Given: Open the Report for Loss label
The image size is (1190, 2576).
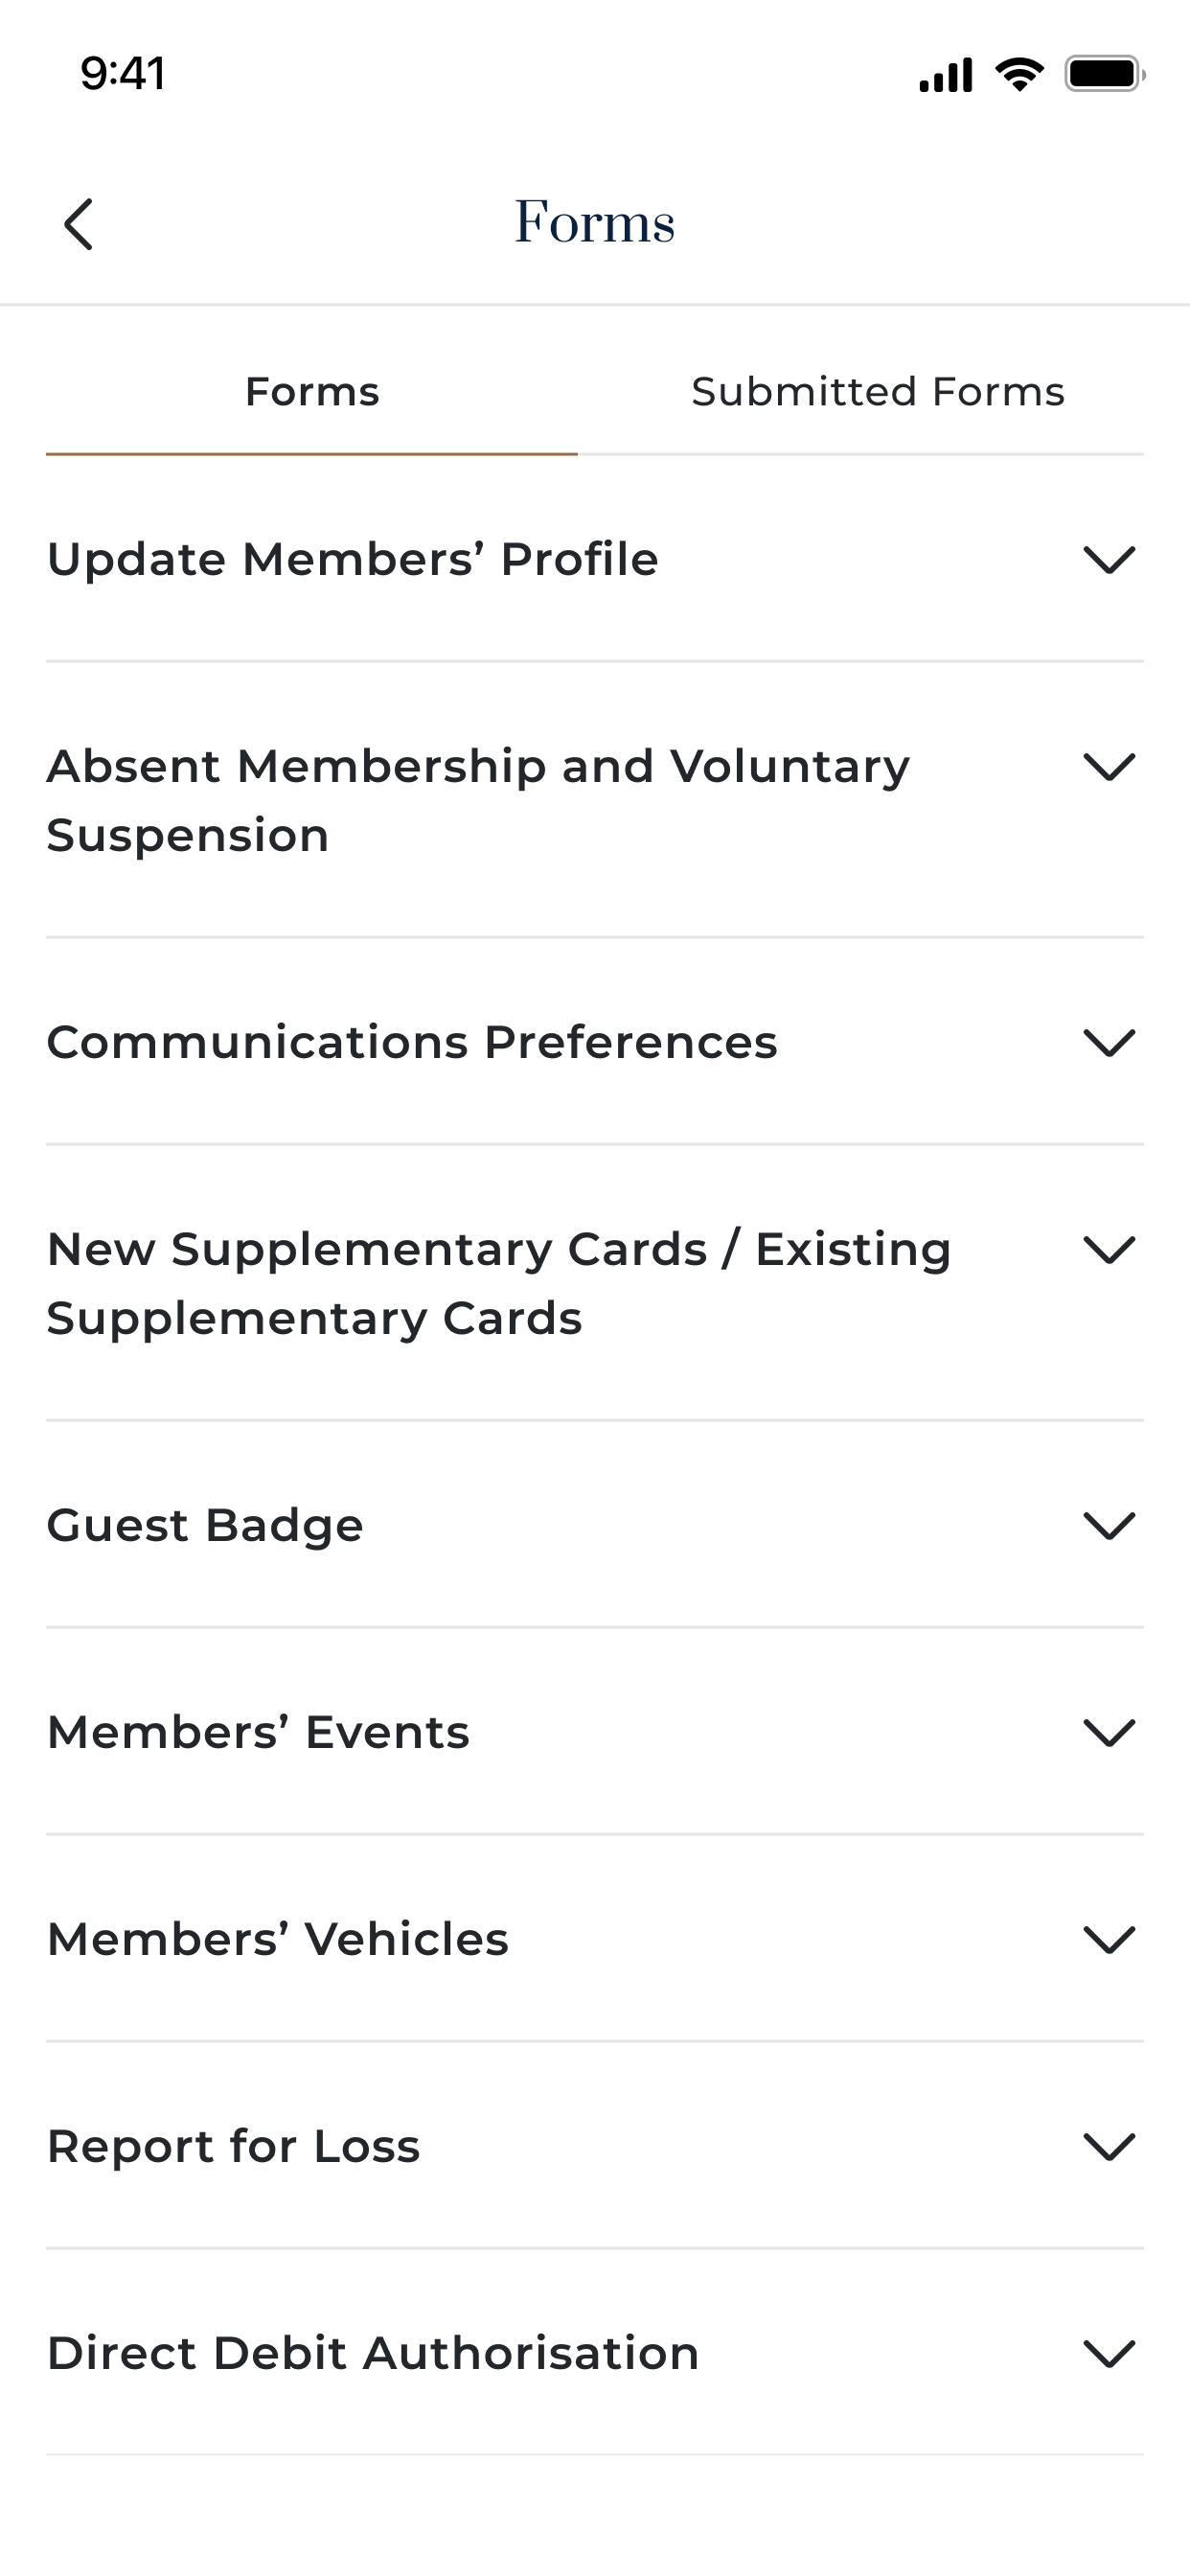Looking at the screenshot, I should click(x=233, y=2147).
